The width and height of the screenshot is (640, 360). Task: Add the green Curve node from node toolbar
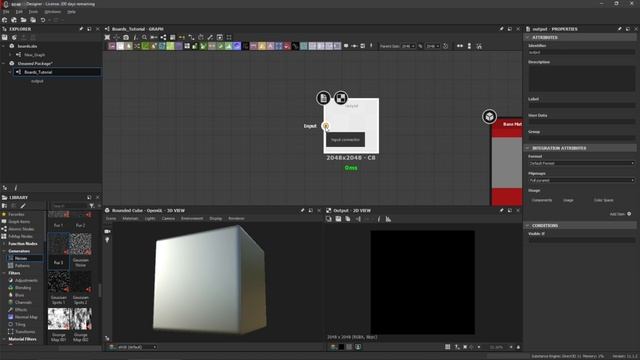[145, 46]
